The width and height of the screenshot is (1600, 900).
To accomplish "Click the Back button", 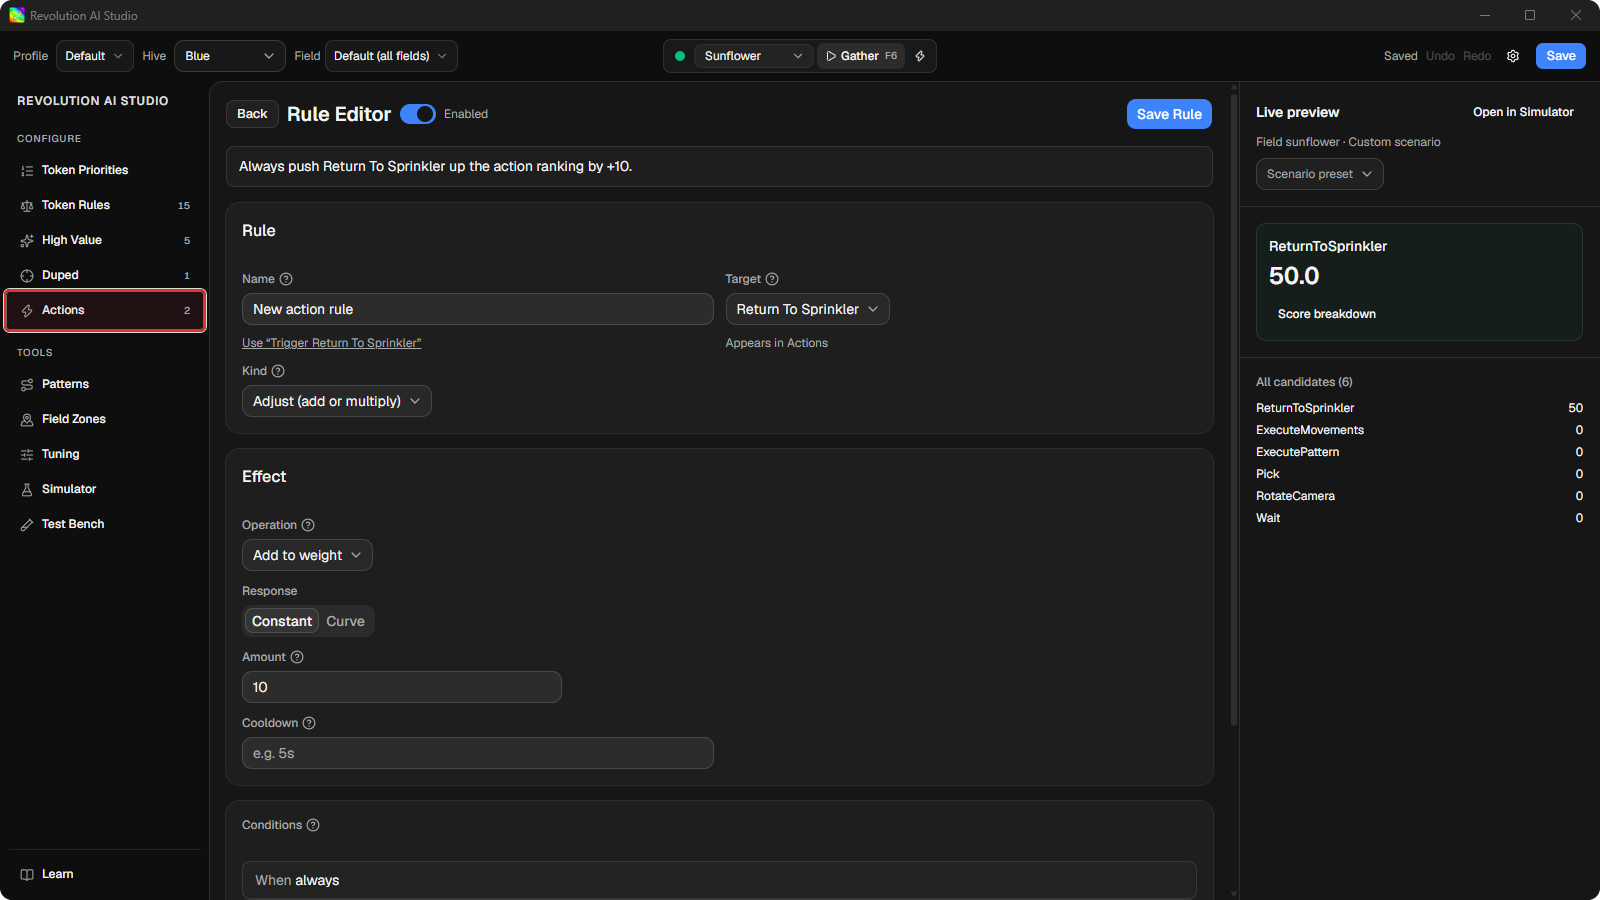I will point(252,114).
